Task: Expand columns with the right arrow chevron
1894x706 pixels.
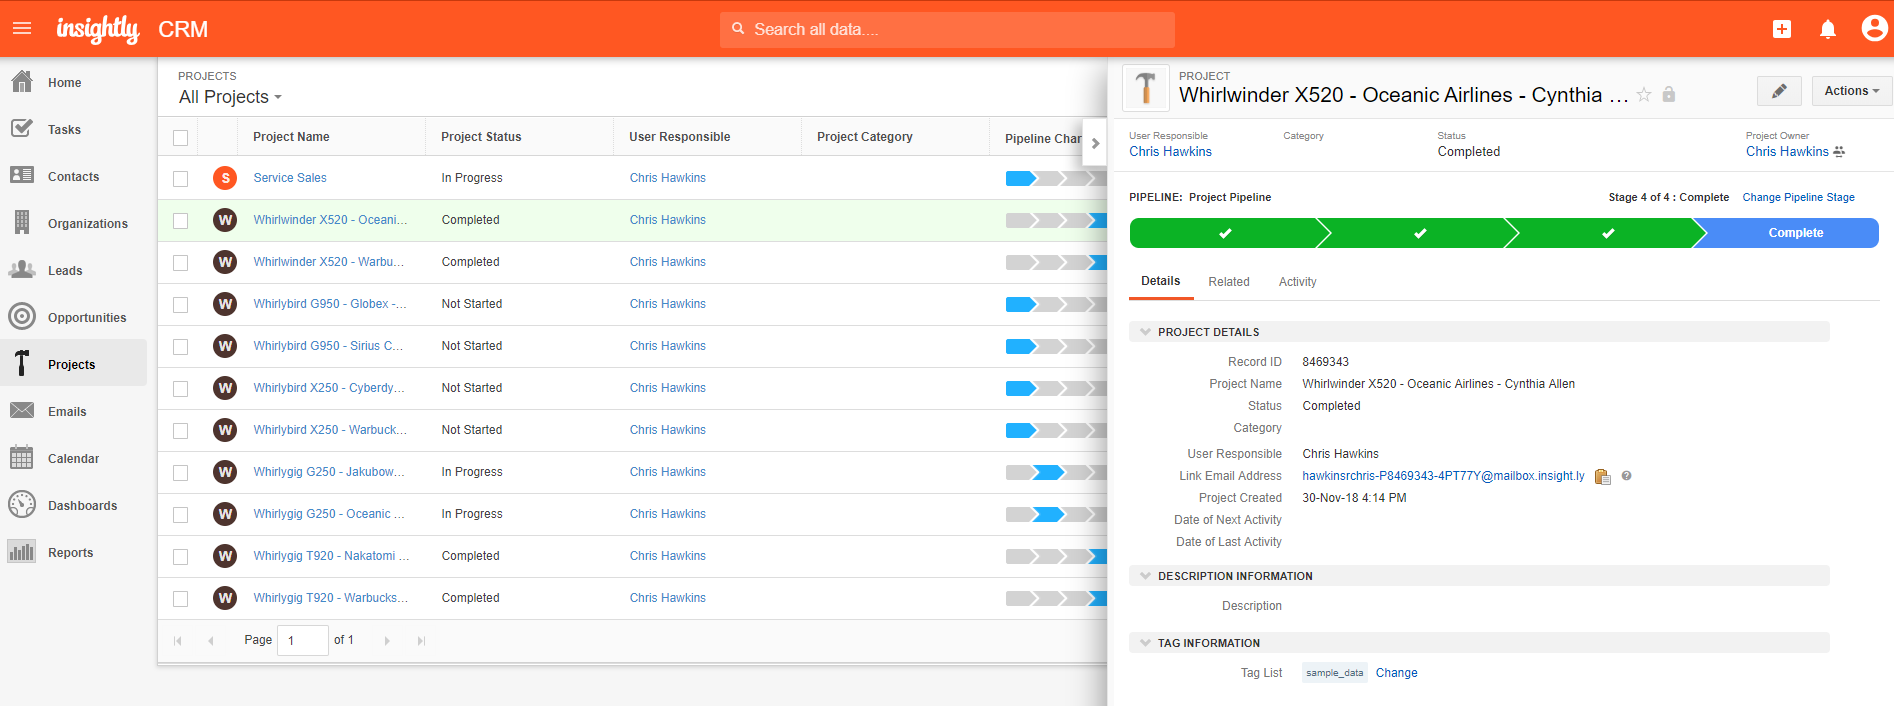Action: [x=1095, y=144]
